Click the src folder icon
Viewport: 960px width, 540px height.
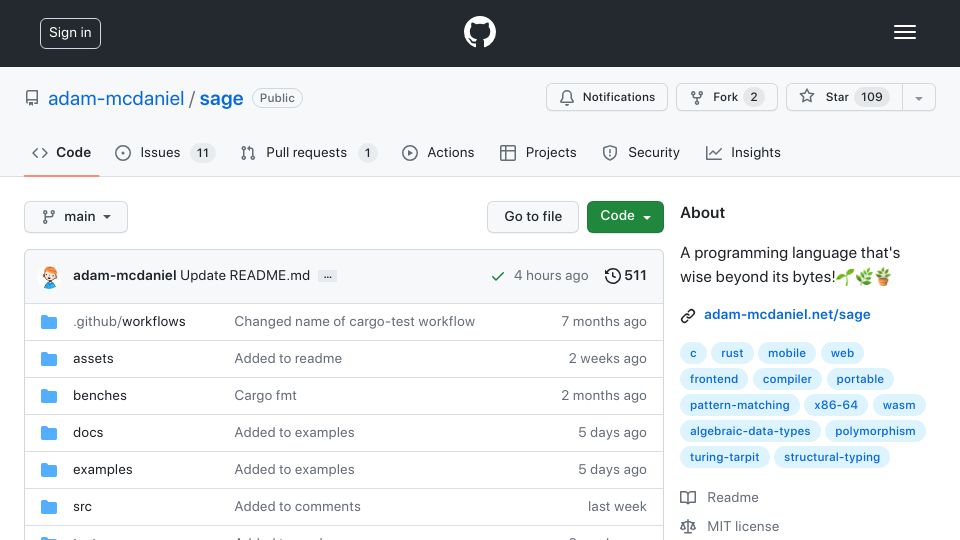[49, 507]
